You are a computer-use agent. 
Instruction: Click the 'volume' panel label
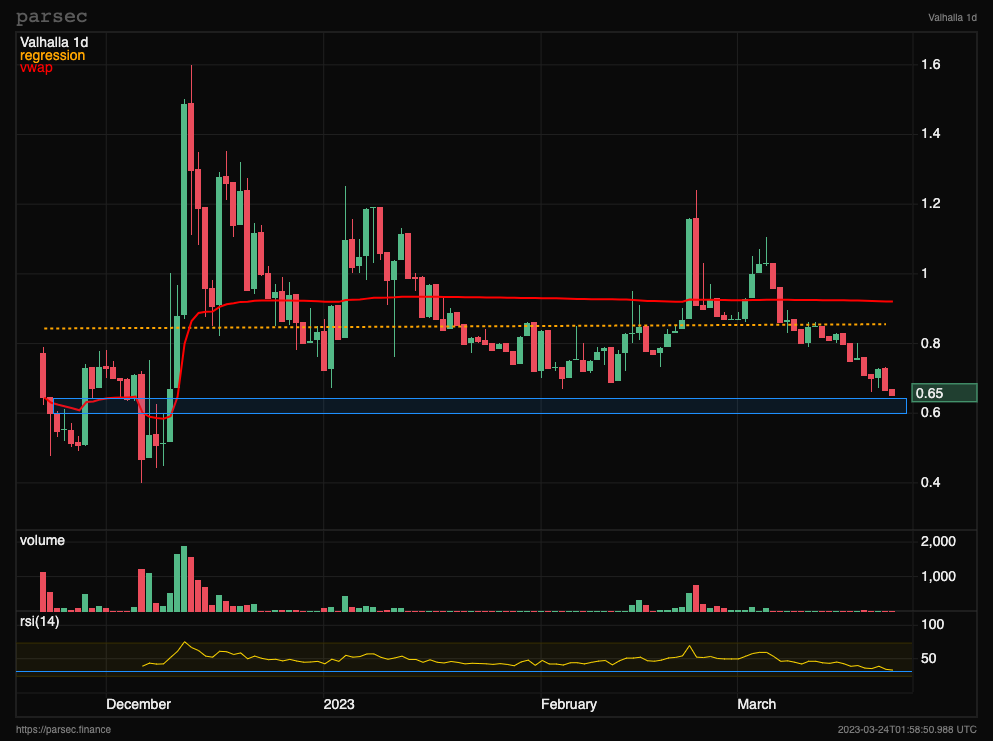[x=42, y=540]
